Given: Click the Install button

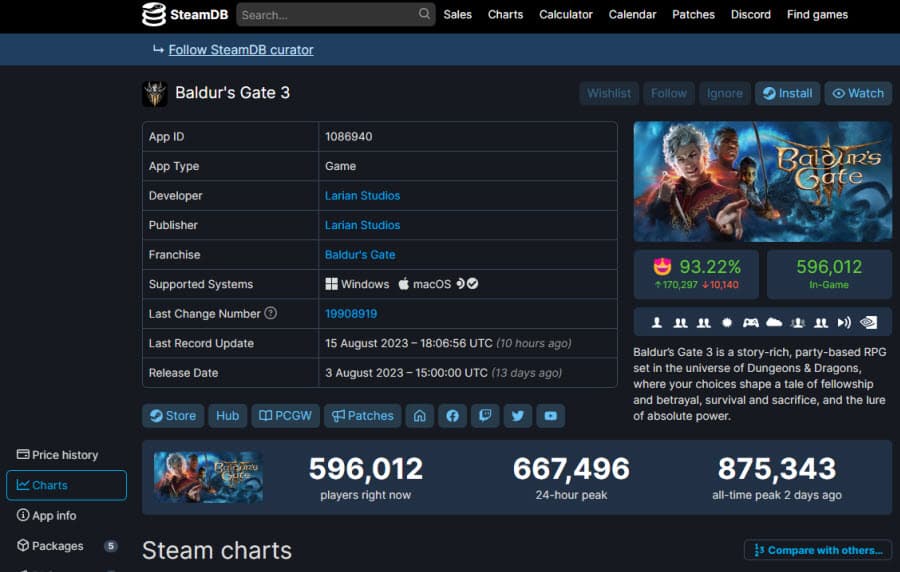Looking at the screenshot, I should click(788, 94).
